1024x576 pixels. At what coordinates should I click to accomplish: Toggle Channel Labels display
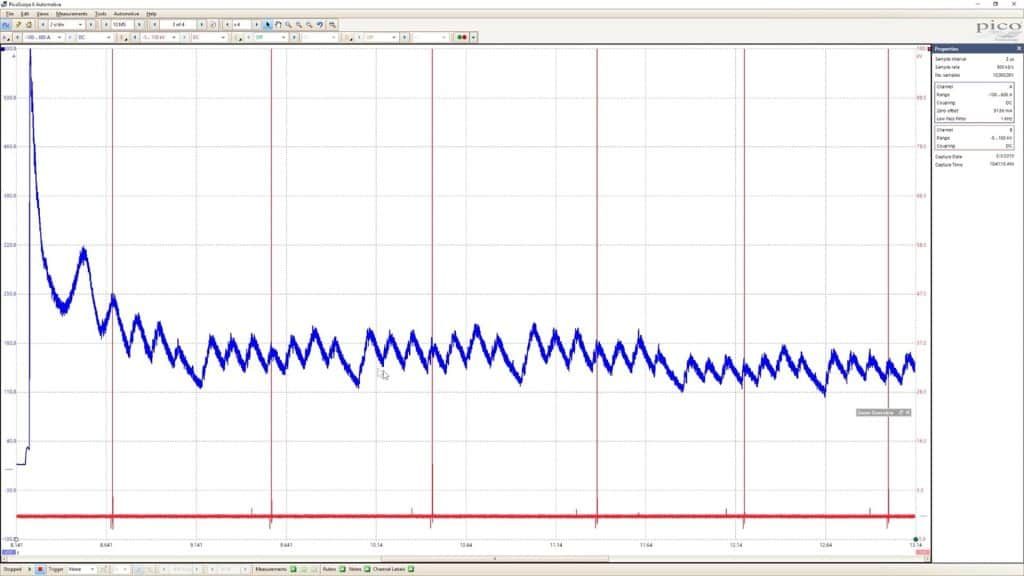pos(411,569)
